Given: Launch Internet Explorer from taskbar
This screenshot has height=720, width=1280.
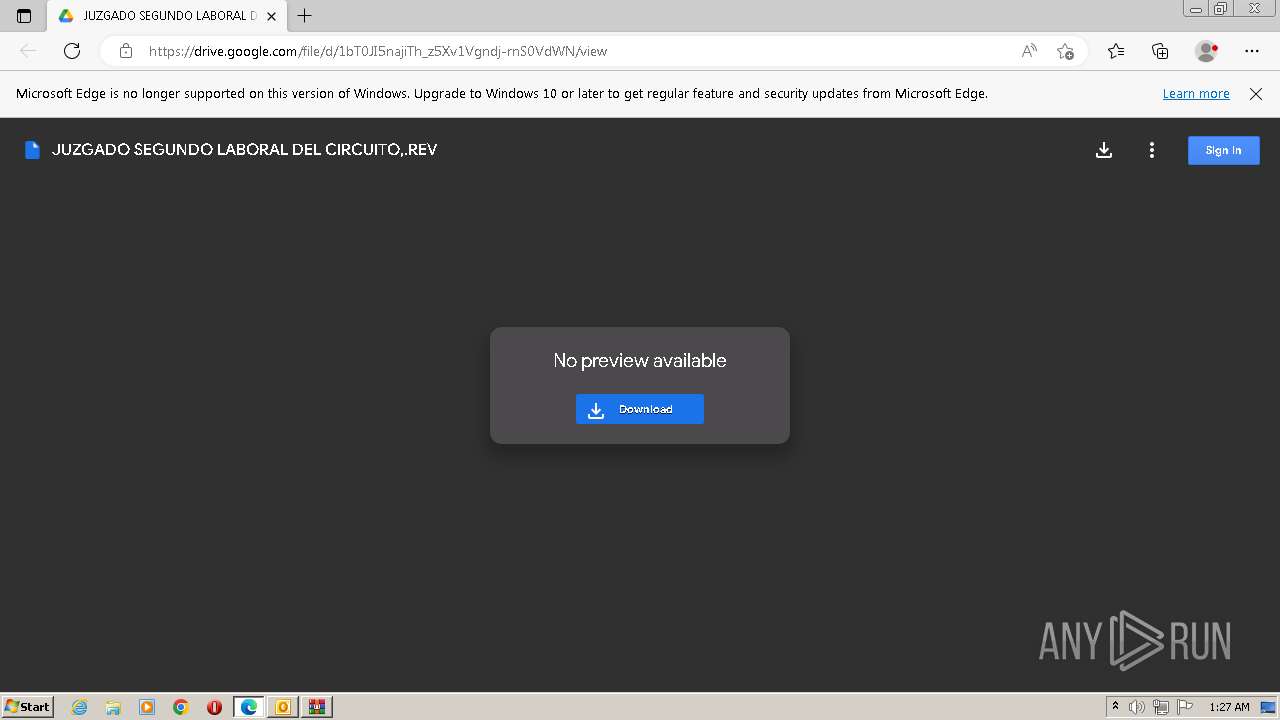Looking at the screenshot, I should tap(79, 707).
